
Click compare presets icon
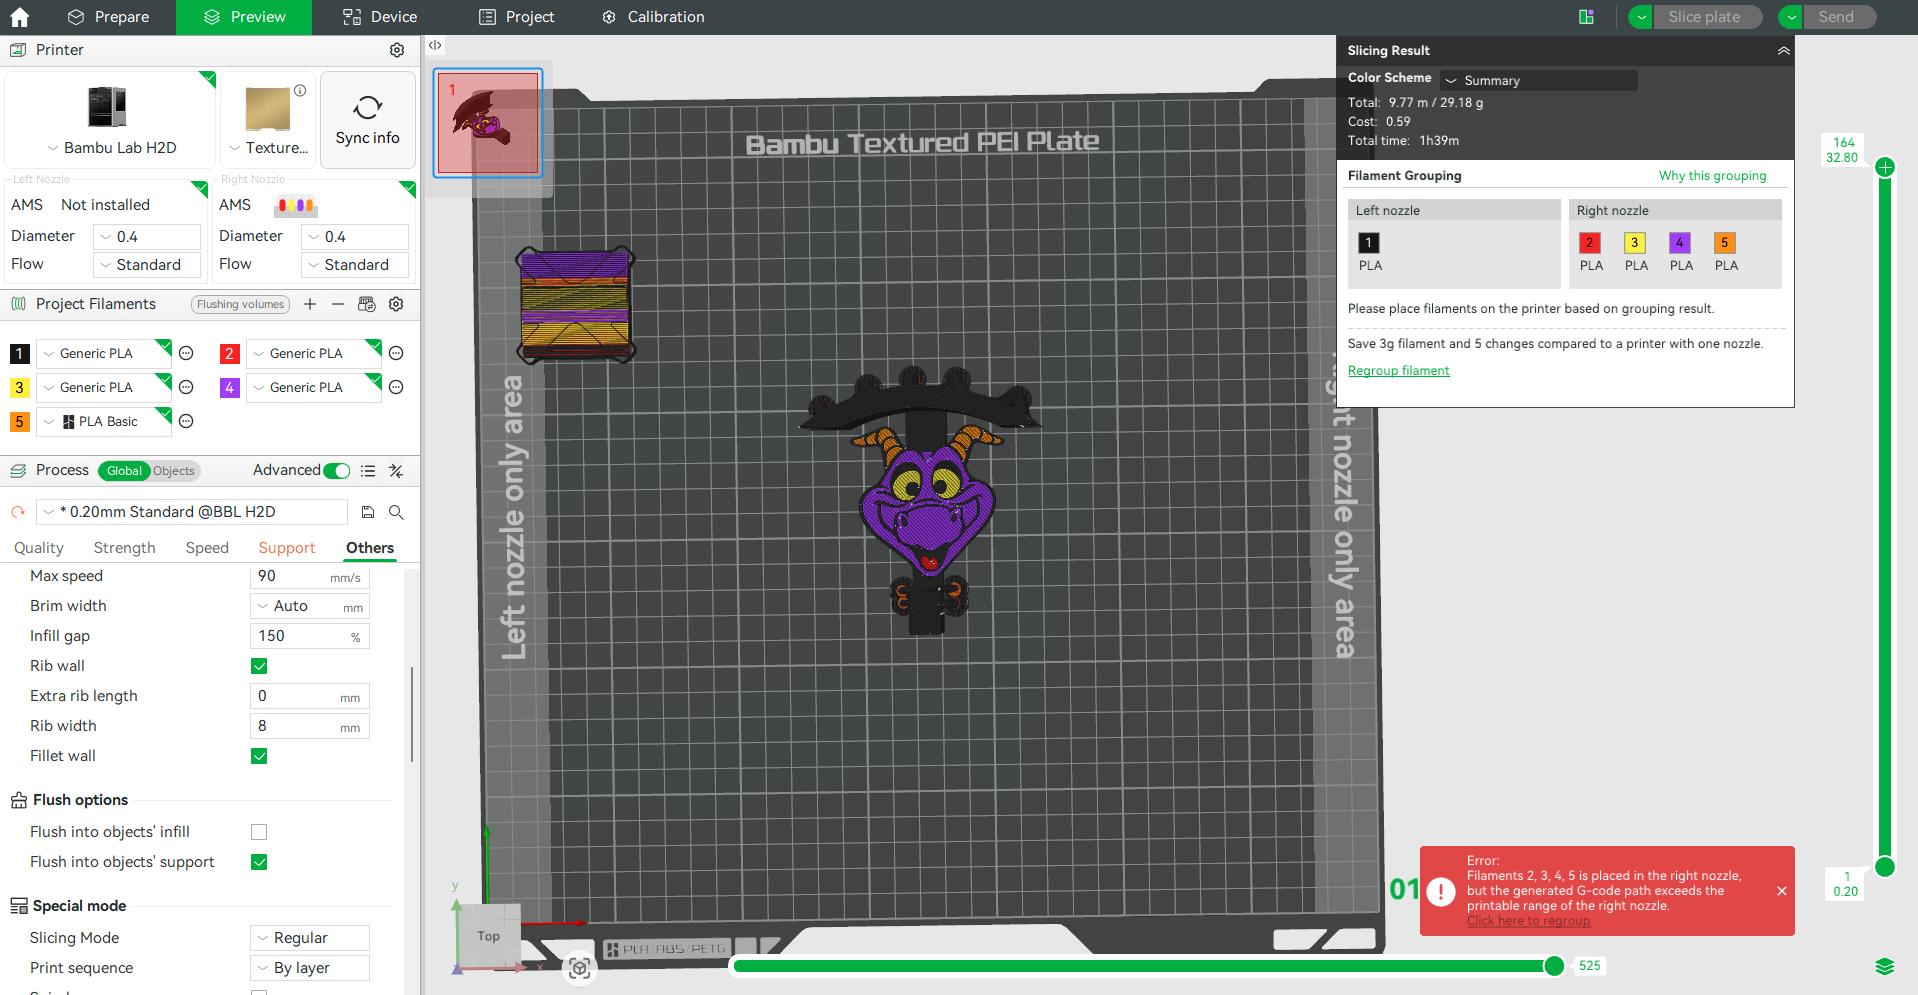[396, 471]
